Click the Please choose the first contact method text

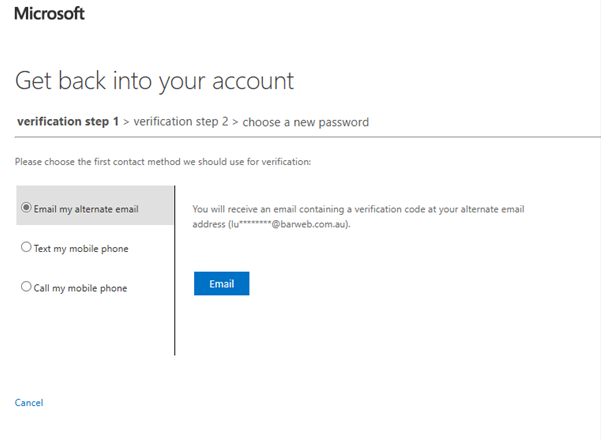click(163, 162)
